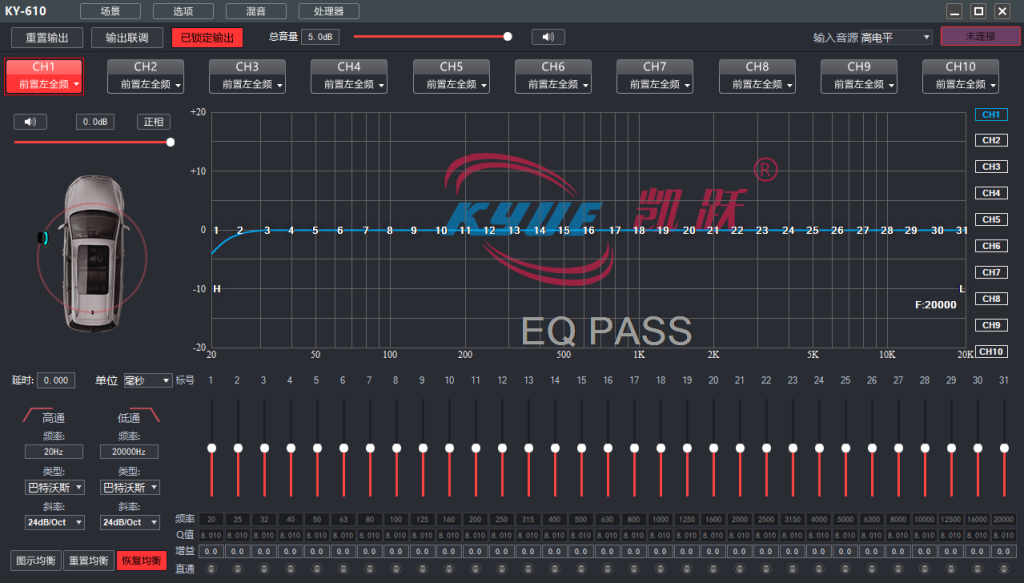The width and height of the screenshot is (1024, 583).
Task: Click the CH1 gain field showing 0.0dB
Action: pyautogui.click(x=95, y=122)
